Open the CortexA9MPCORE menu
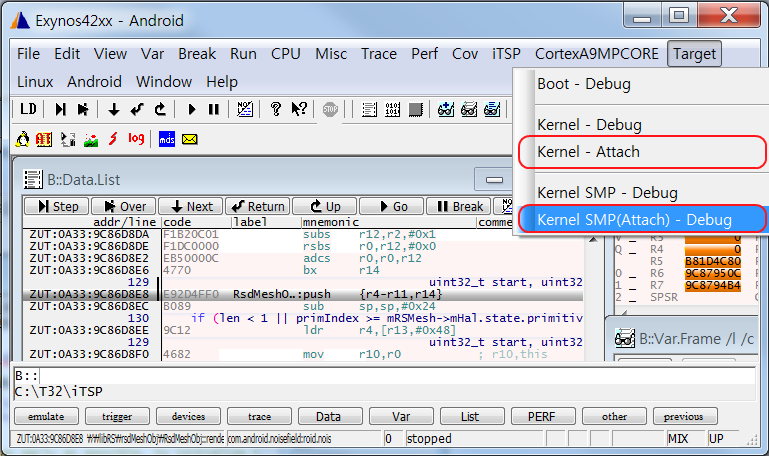769x456 pixels. (x=597, y=54)
